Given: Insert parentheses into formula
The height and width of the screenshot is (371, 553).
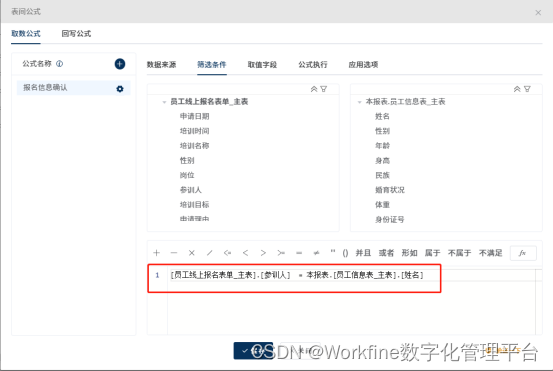Looking at the screenshot, I should coord(345,253).
